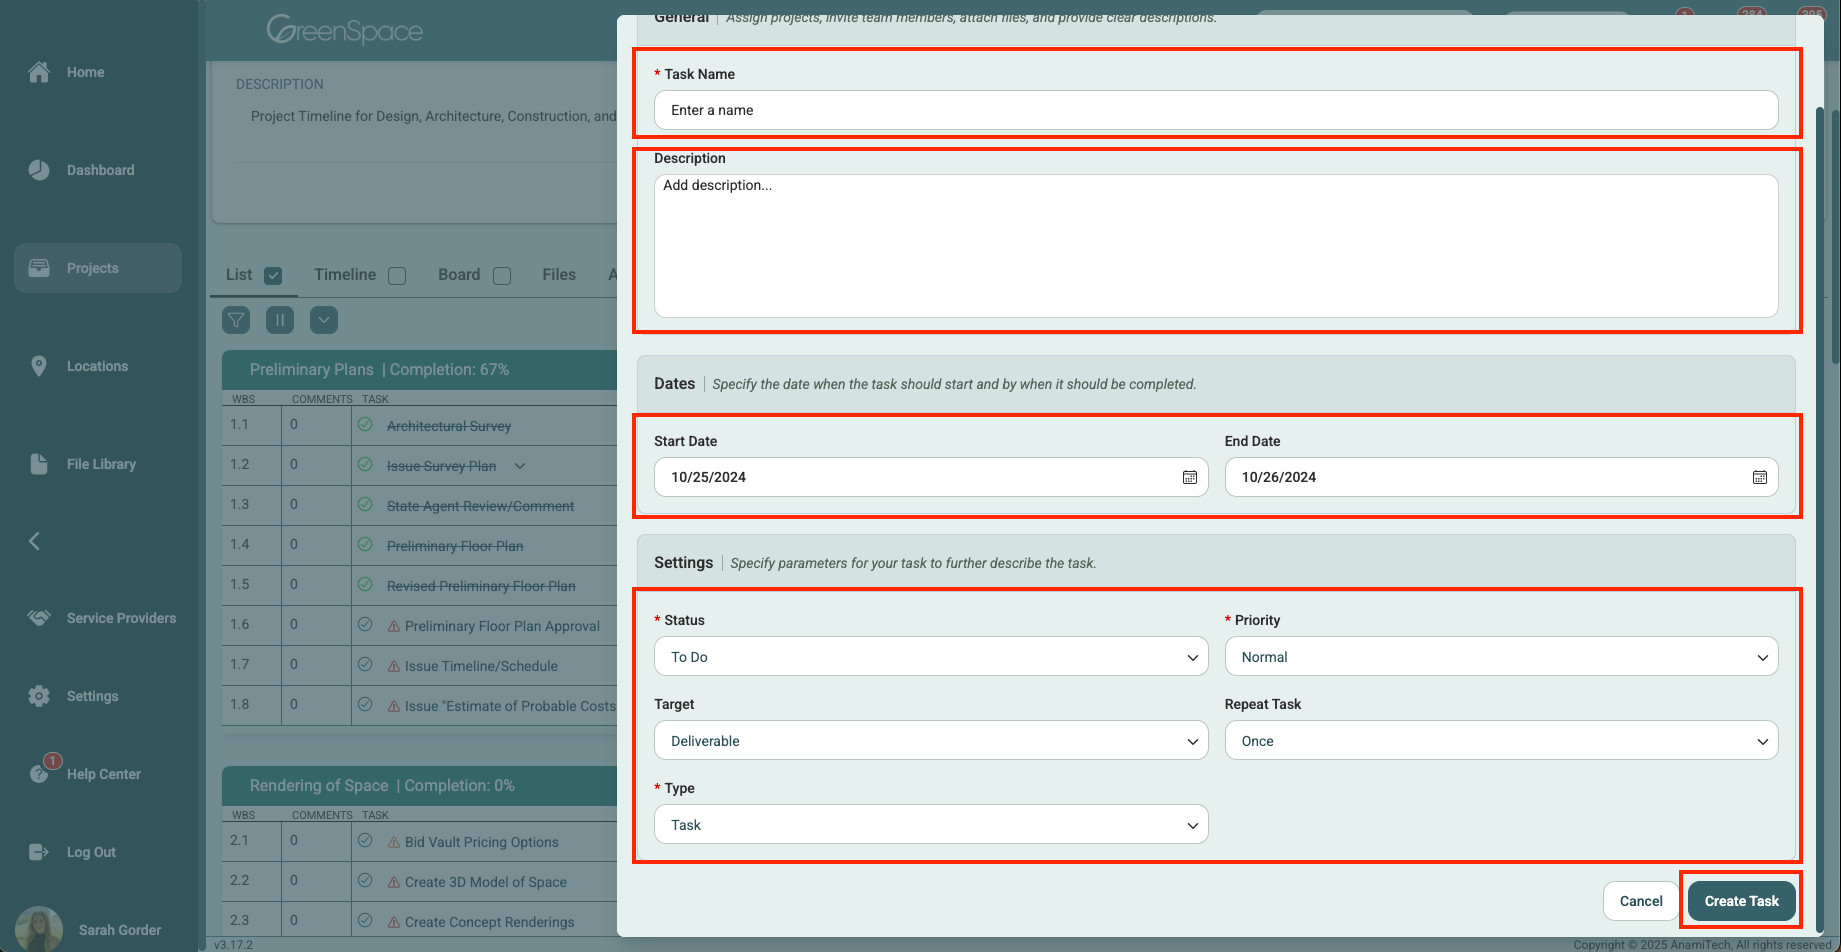Viewport: 1841px width, 952px height.
Task: Open the Repeat Task dropdown
Action: 1500,741
